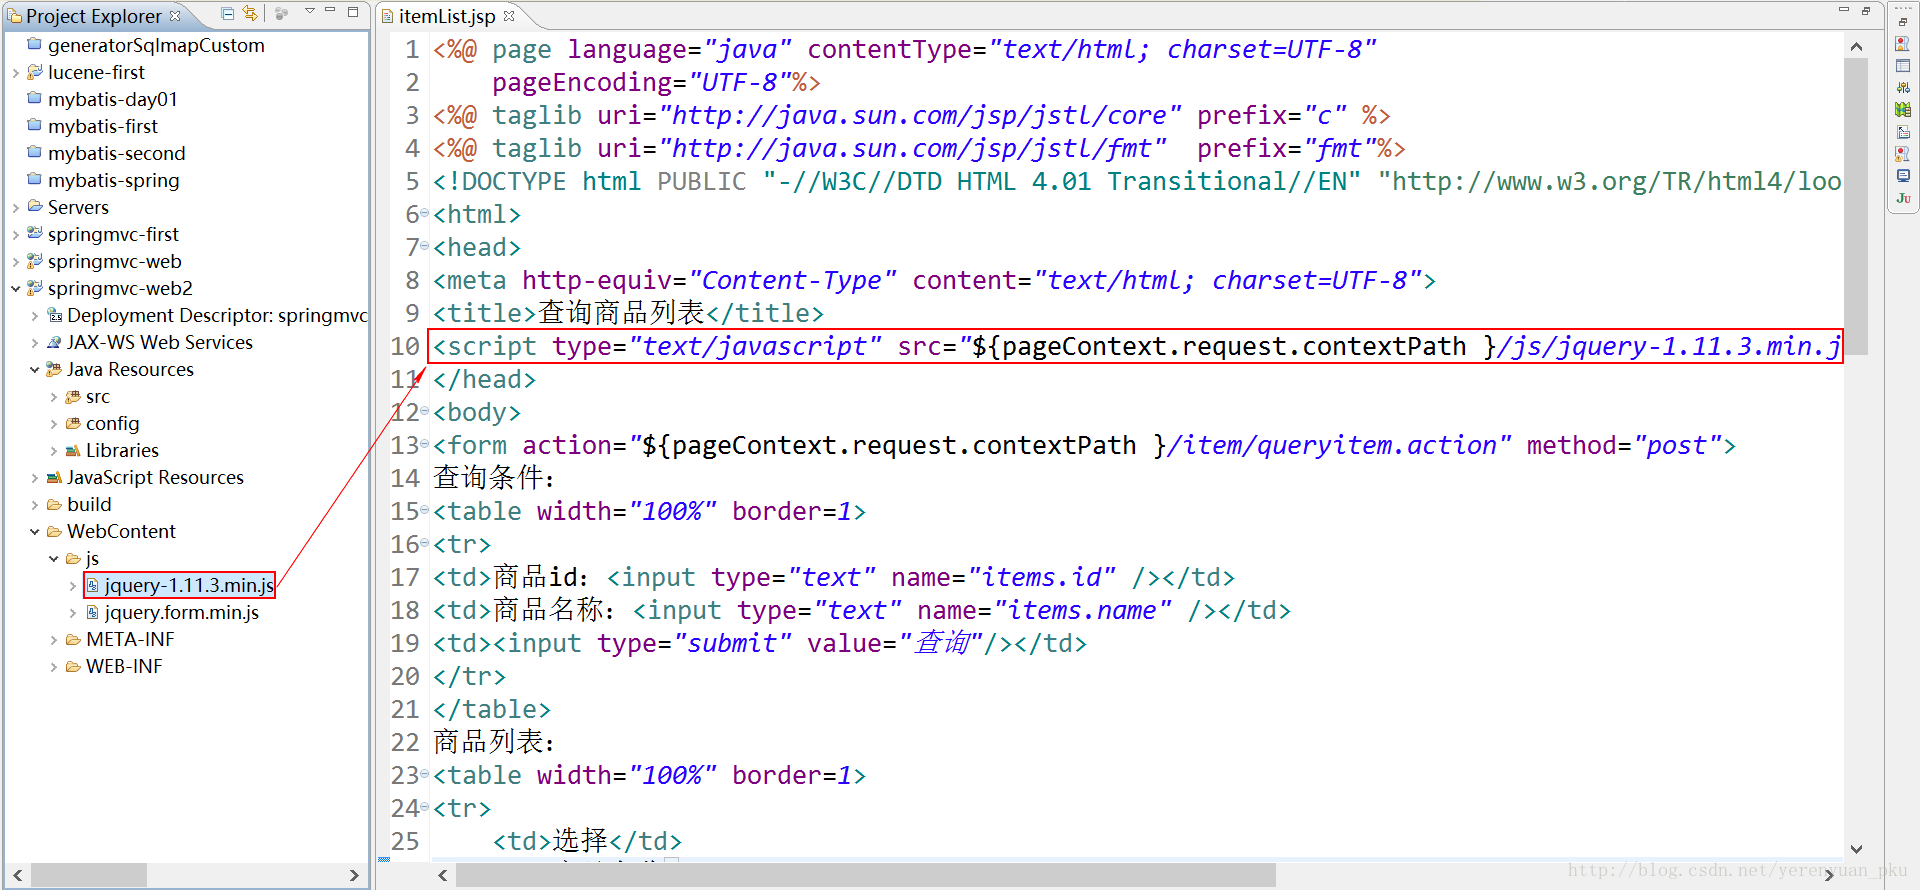Viewport: 1920px width, 890px height.
Task: Open the Markers view from right trim bar
Action: [1903, 44]
